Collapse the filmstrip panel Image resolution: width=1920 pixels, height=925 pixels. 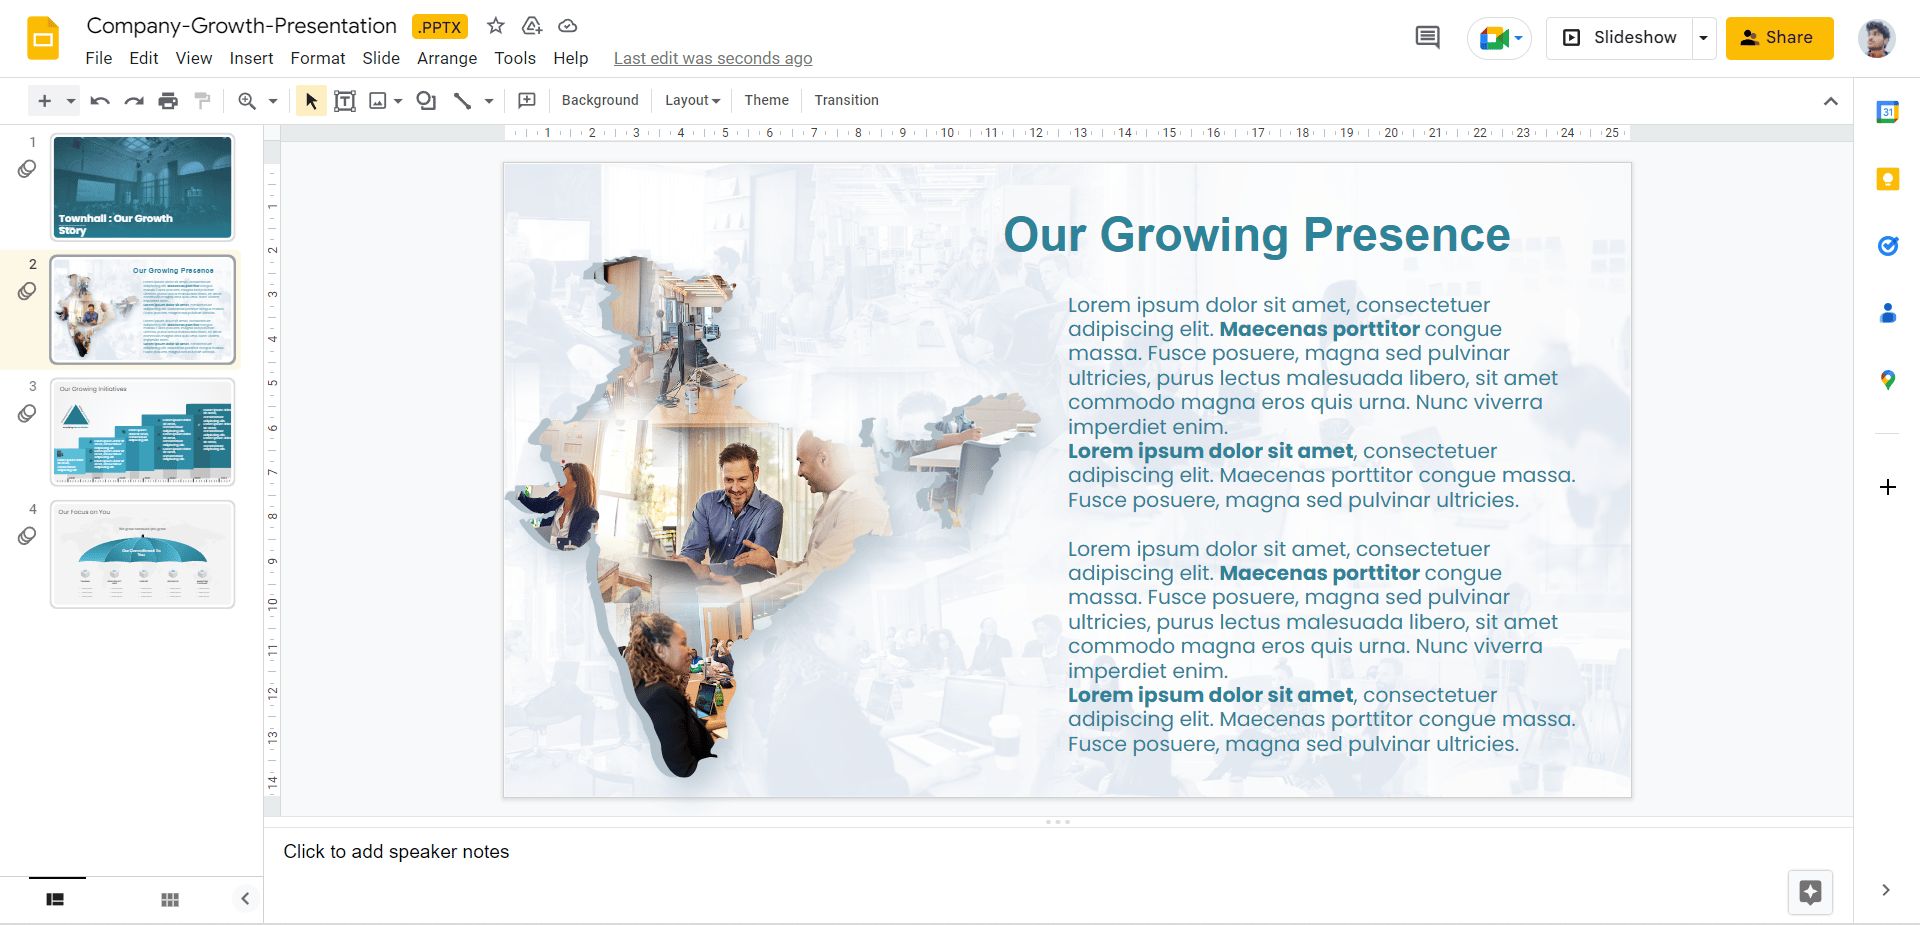245,898
